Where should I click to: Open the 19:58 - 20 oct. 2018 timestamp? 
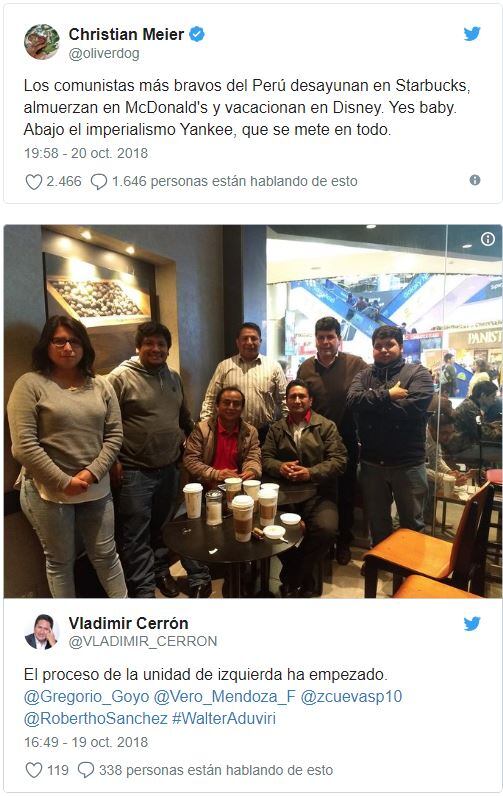point(86,153)
